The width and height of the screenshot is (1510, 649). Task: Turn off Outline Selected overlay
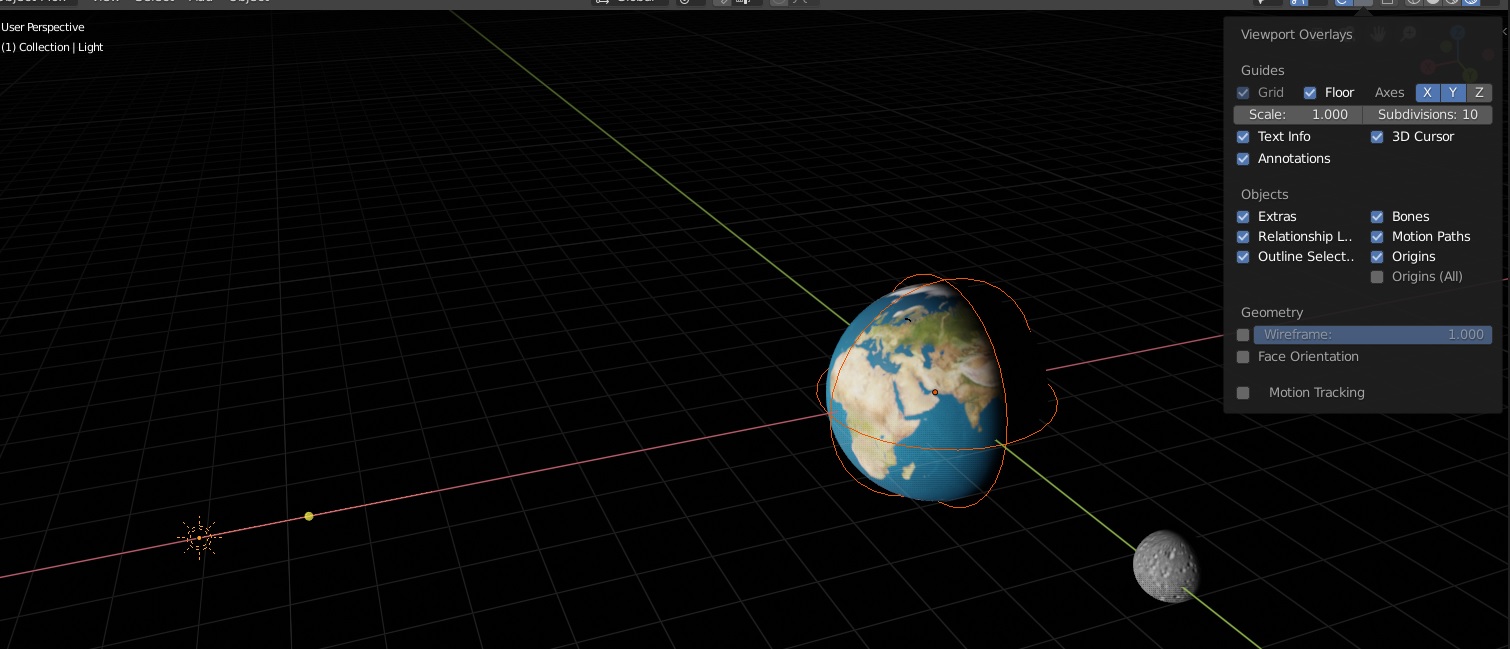pos(1243,257)
